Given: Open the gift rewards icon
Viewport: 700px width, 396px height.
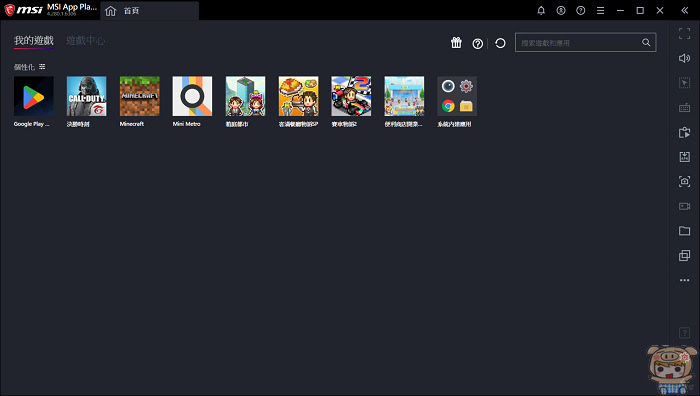Looking at the screenshot, I should pyautogui.click(x=456, y=43).
